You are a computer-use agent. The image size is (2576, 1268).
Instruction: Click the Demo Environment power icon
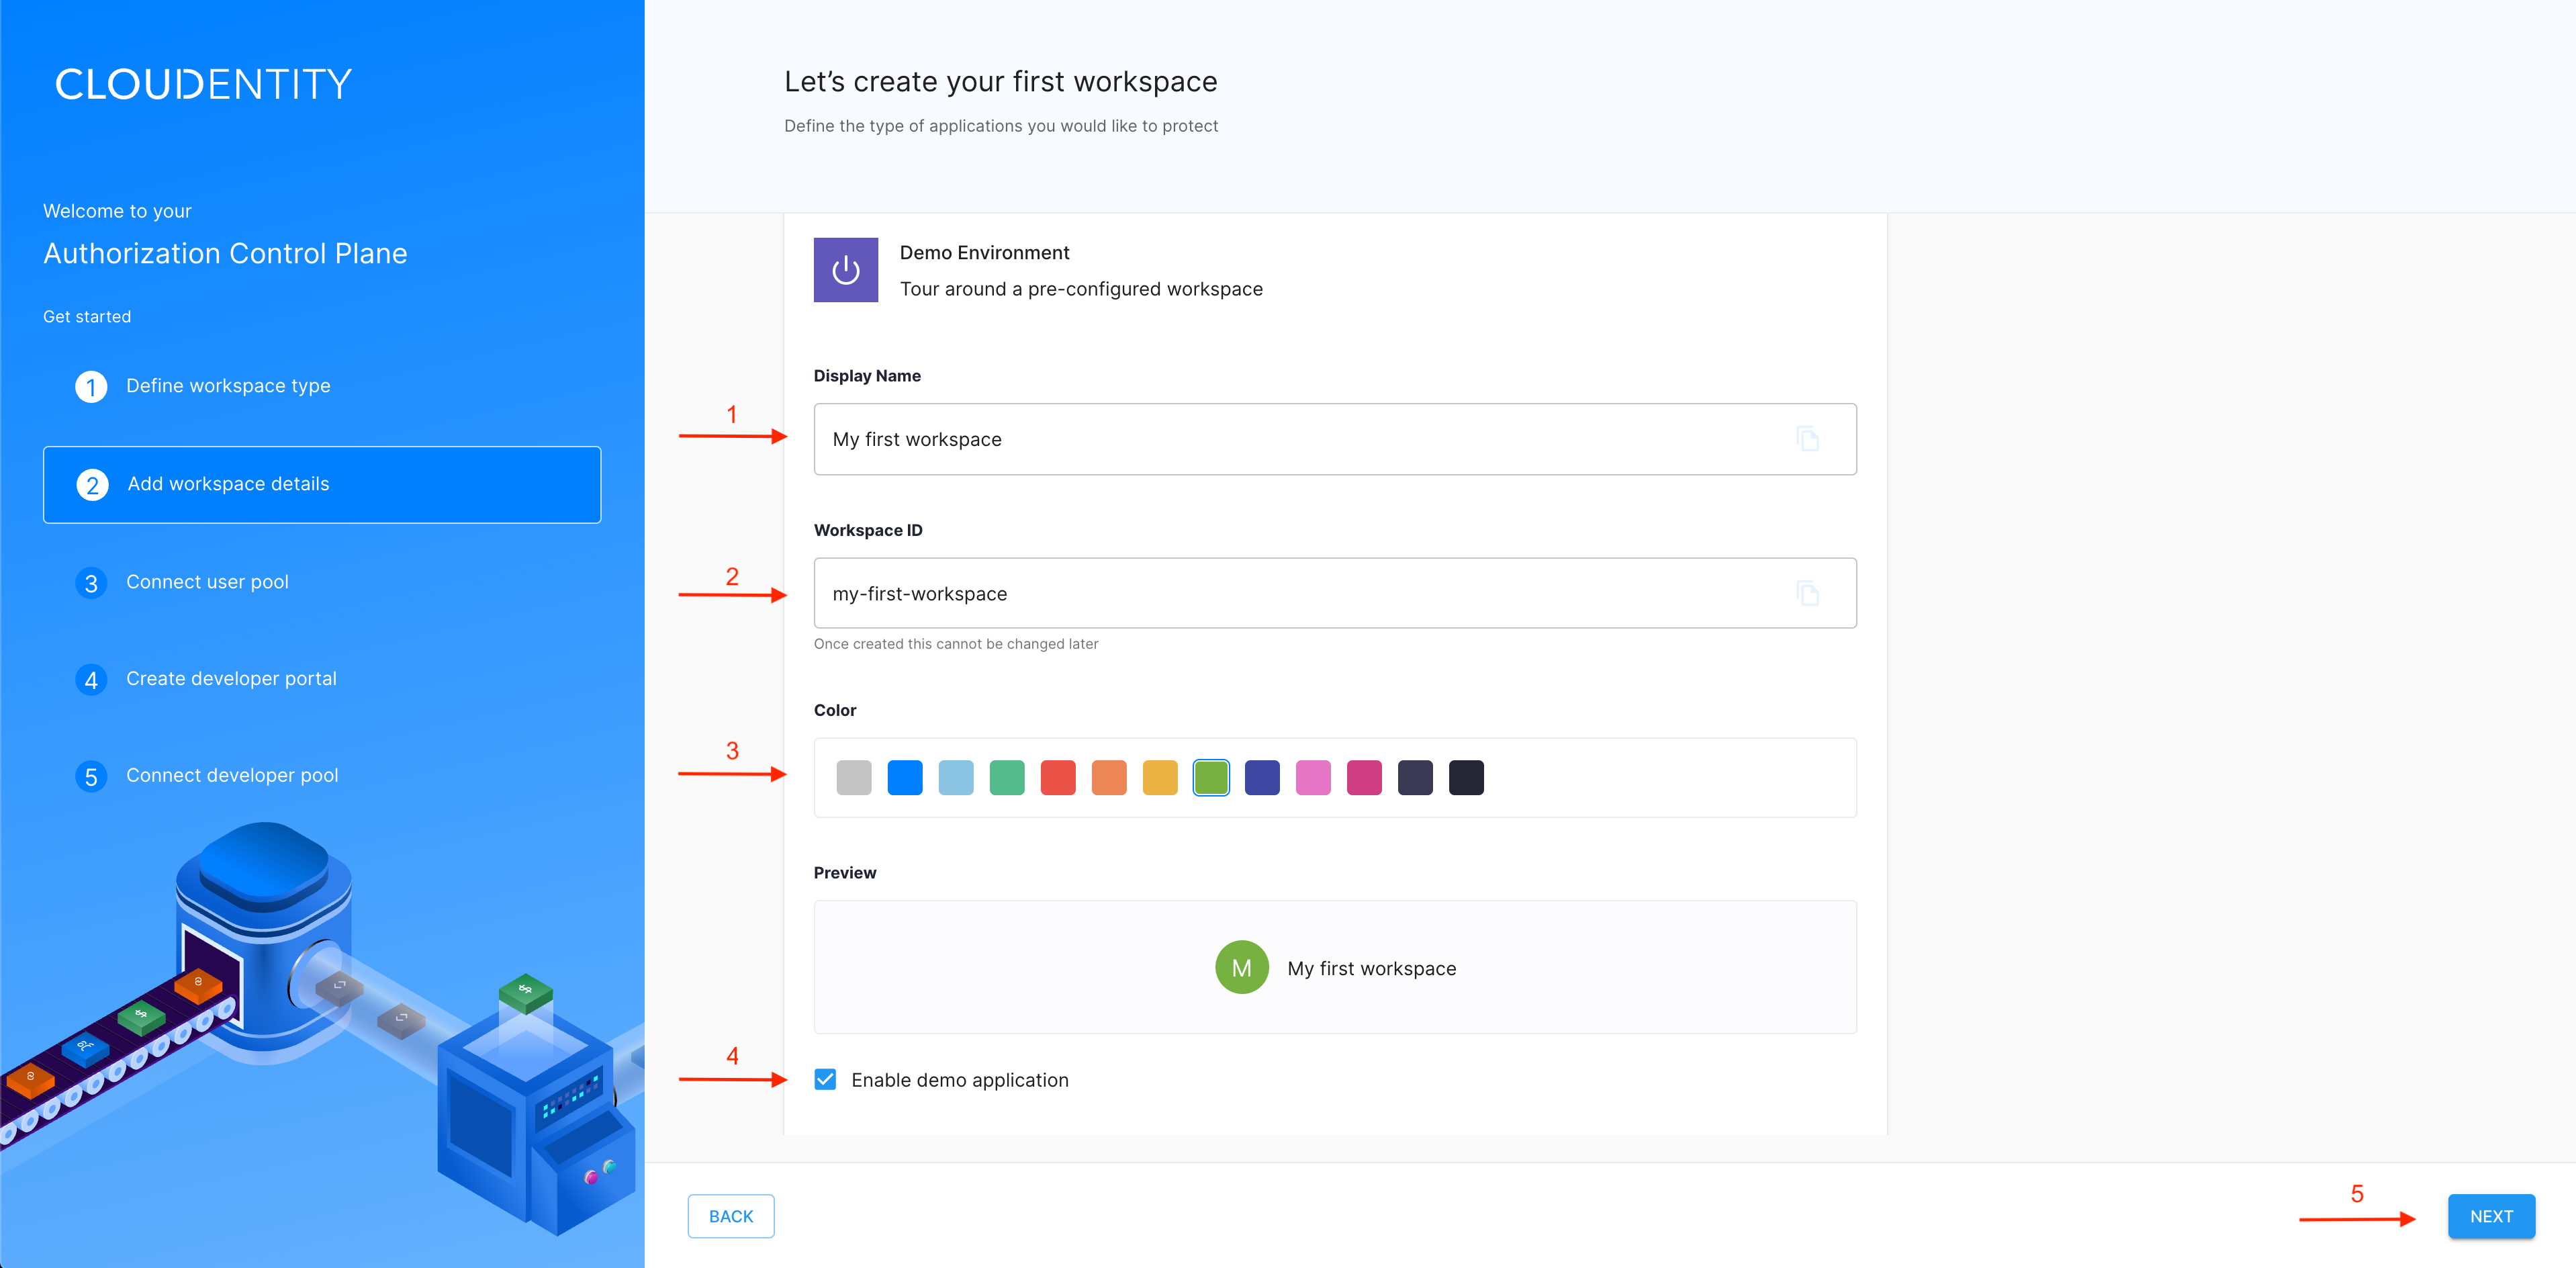pyautogui.click(x=845, y=270)
